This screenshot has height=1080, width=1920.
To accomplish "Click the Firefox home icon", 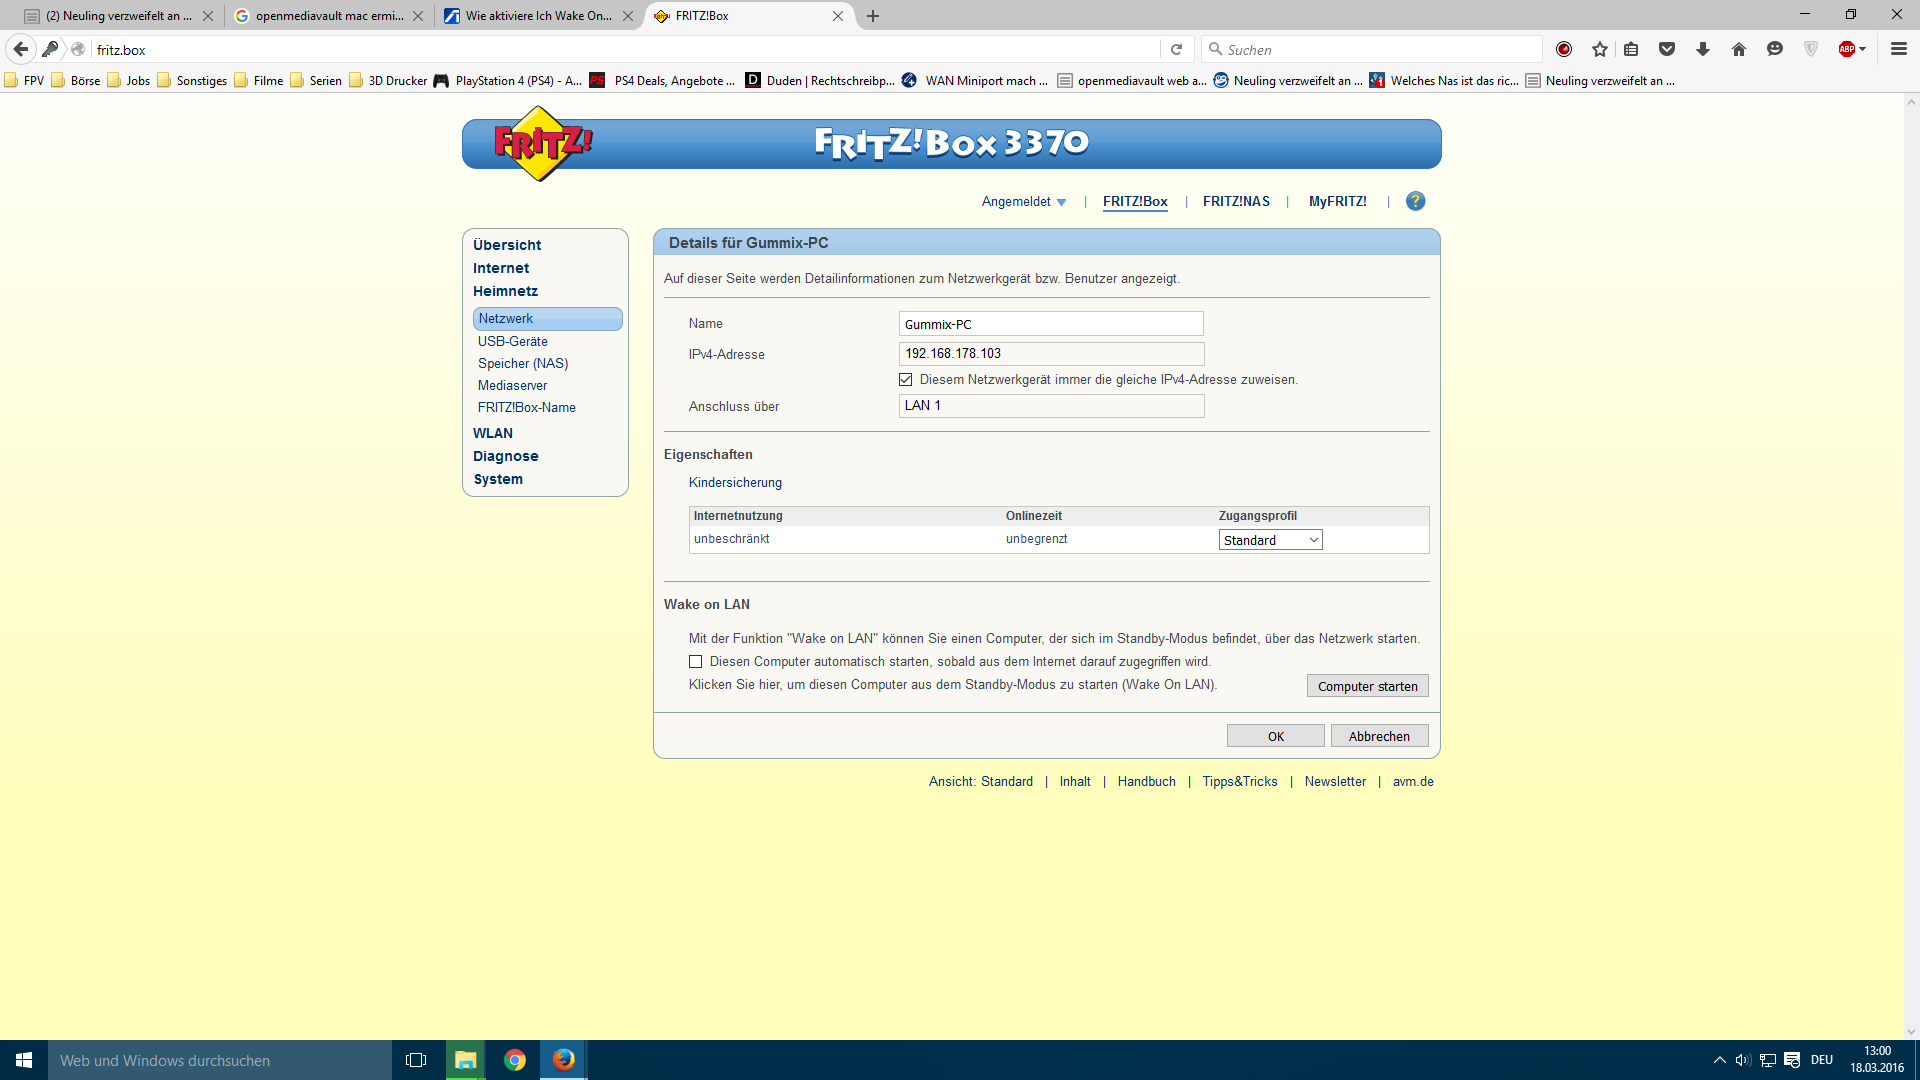I will (1739, 49).
